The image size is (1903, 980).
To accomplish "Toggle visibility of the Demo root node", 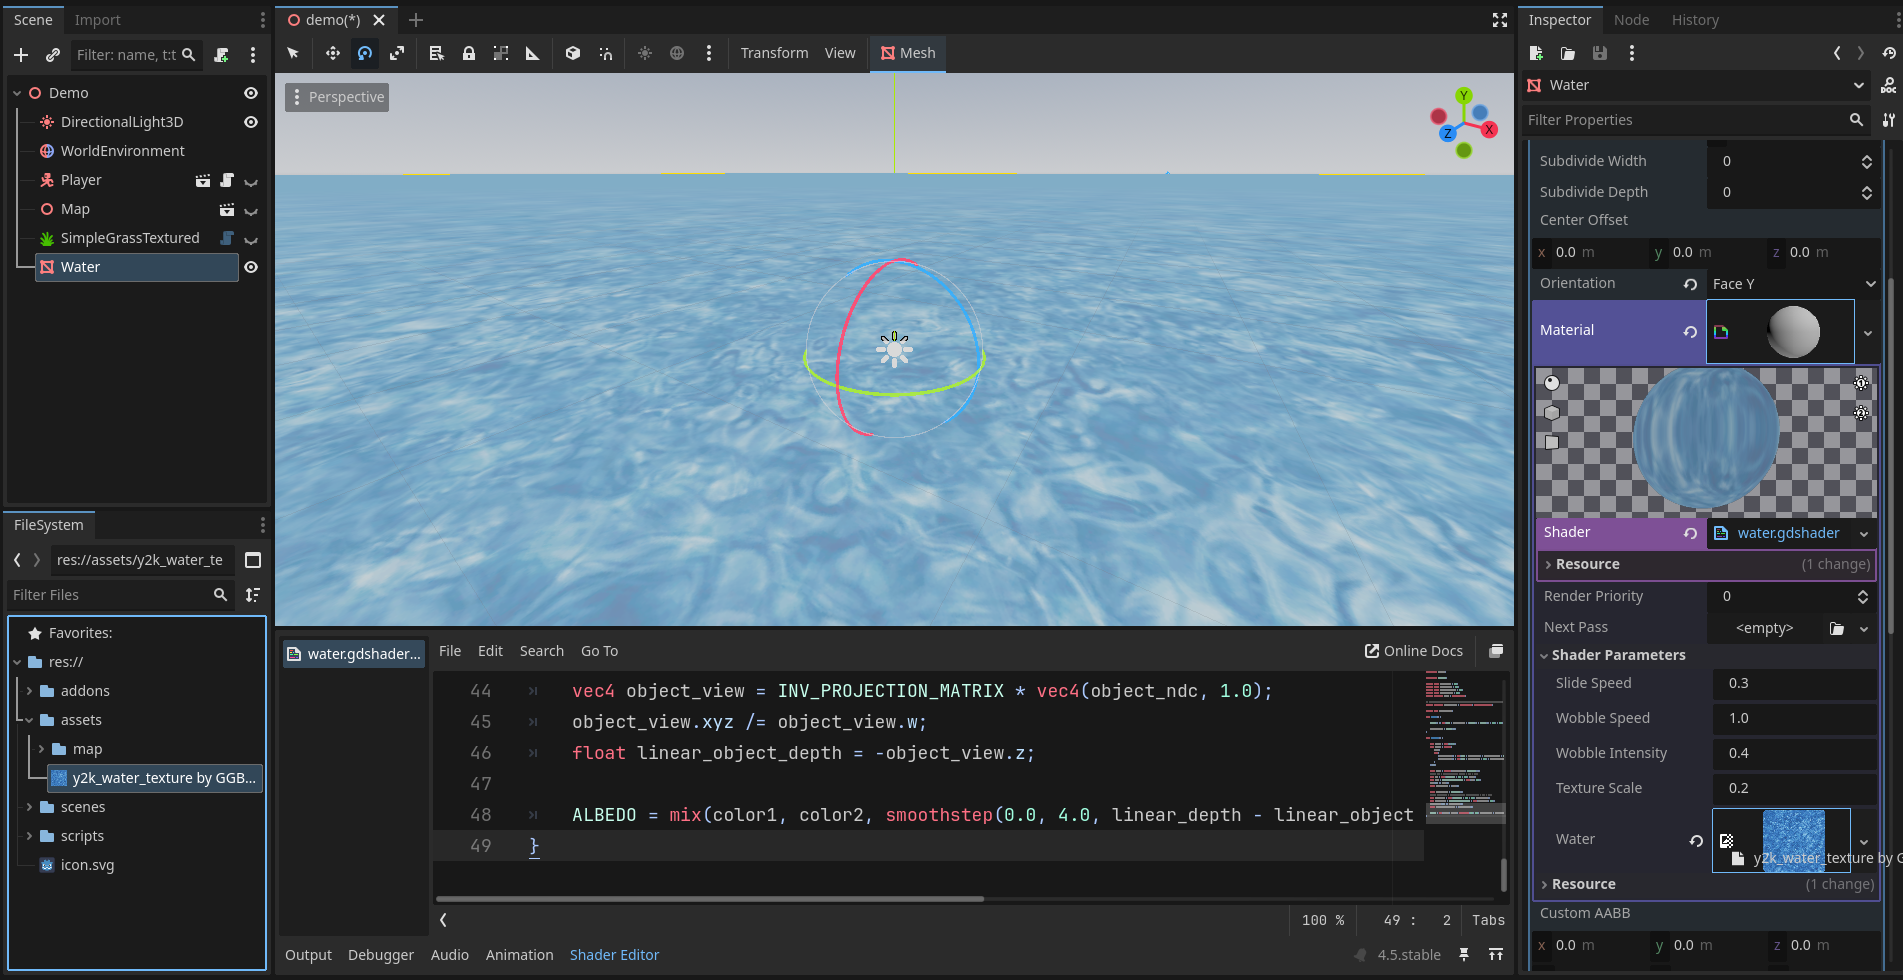I will click(x=251, y=93).
